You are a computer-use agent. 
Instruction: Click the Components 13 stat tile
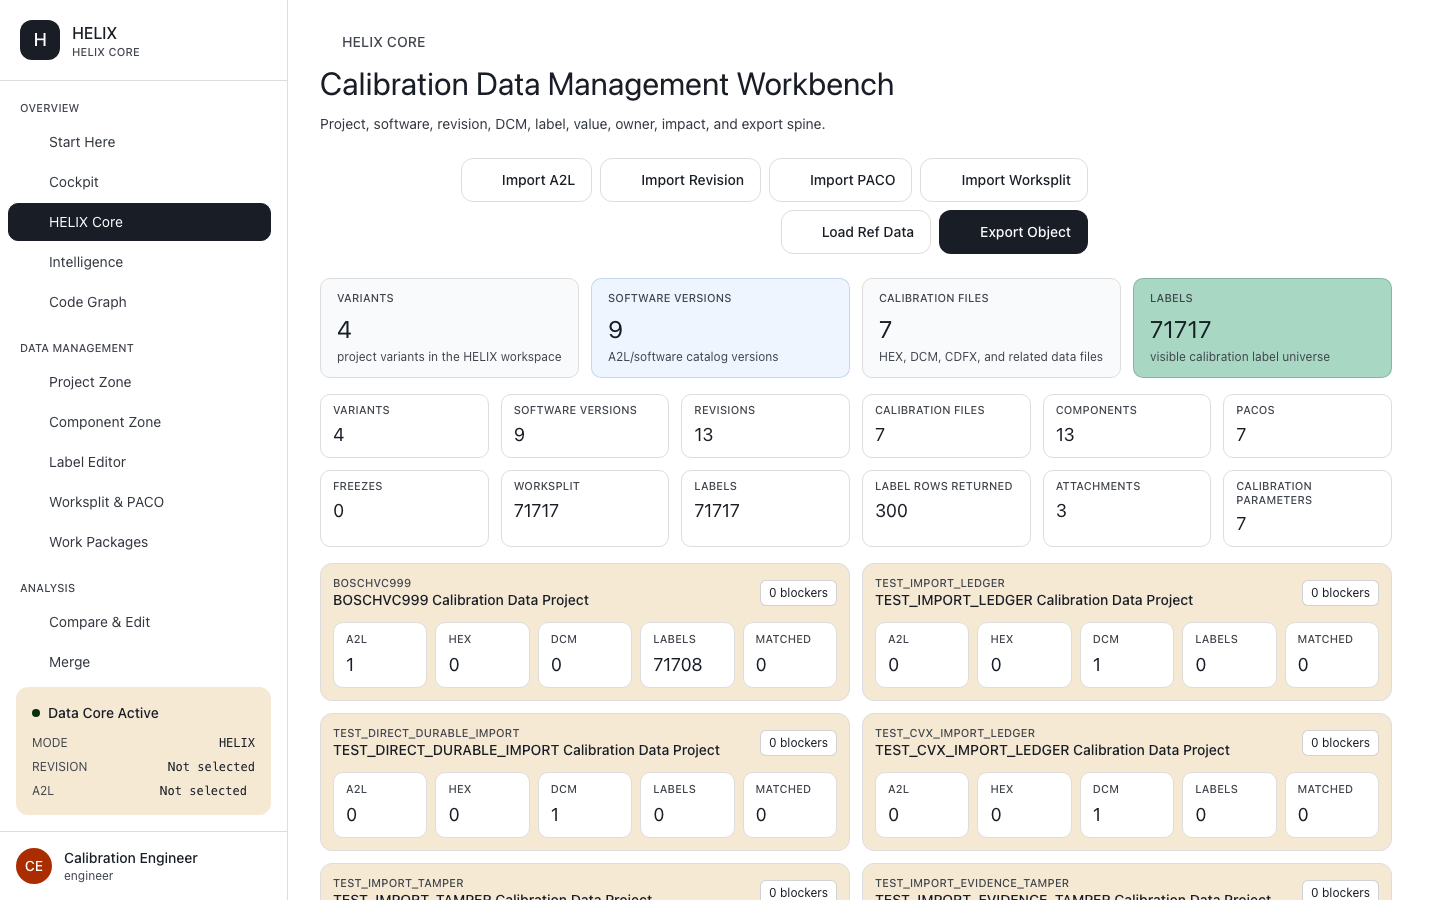1127,426
